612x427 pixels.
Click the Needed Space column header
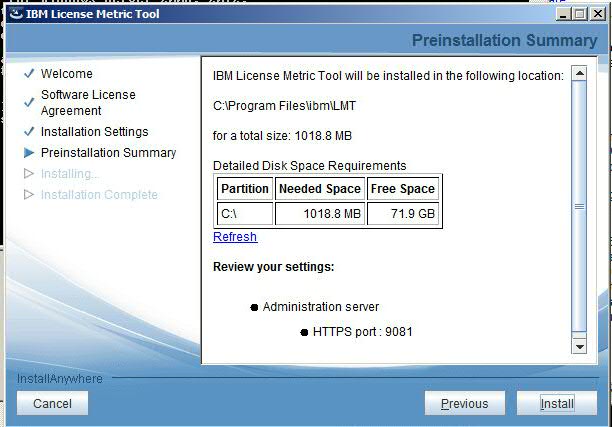(x=319, y=189)
